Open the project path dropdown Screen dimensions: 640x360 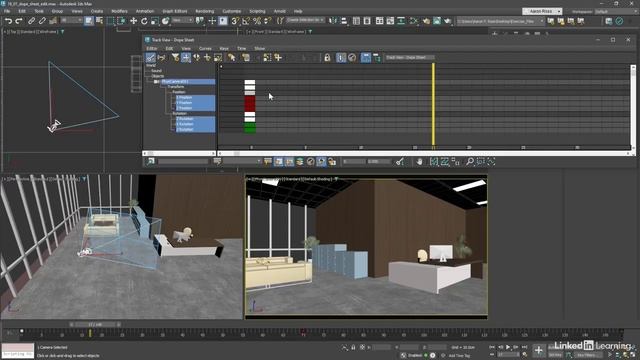pyautogui.click(x=500, y=21)
